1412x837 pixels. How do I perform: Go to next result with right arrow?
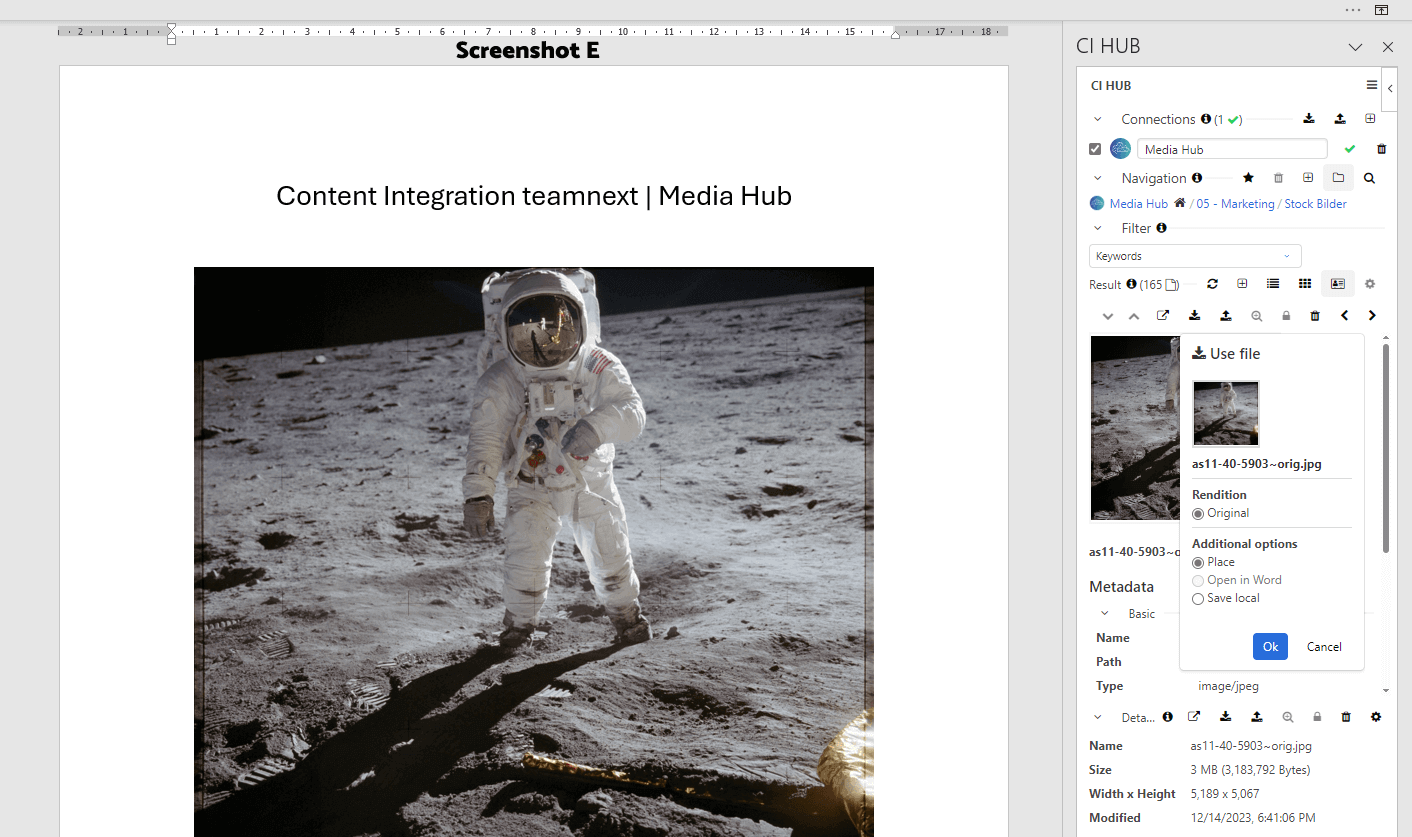pyautogui.click(x=1372, y=316)
